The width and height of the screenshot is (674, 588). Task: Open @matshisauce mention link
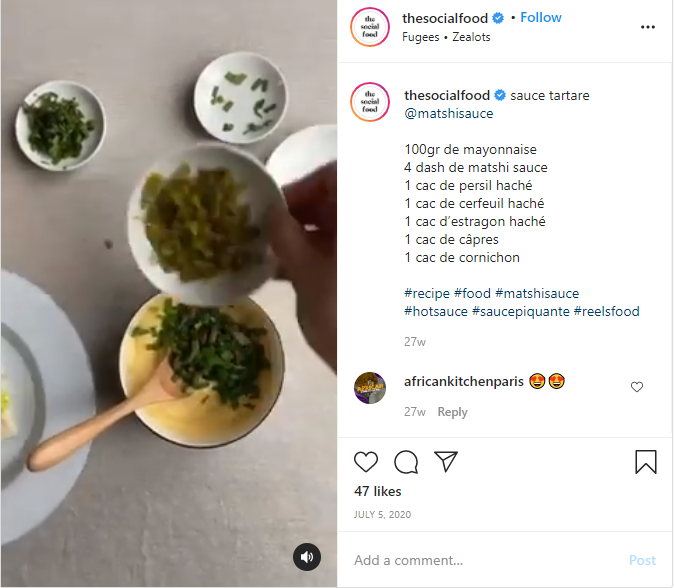(x=449, y=114)
